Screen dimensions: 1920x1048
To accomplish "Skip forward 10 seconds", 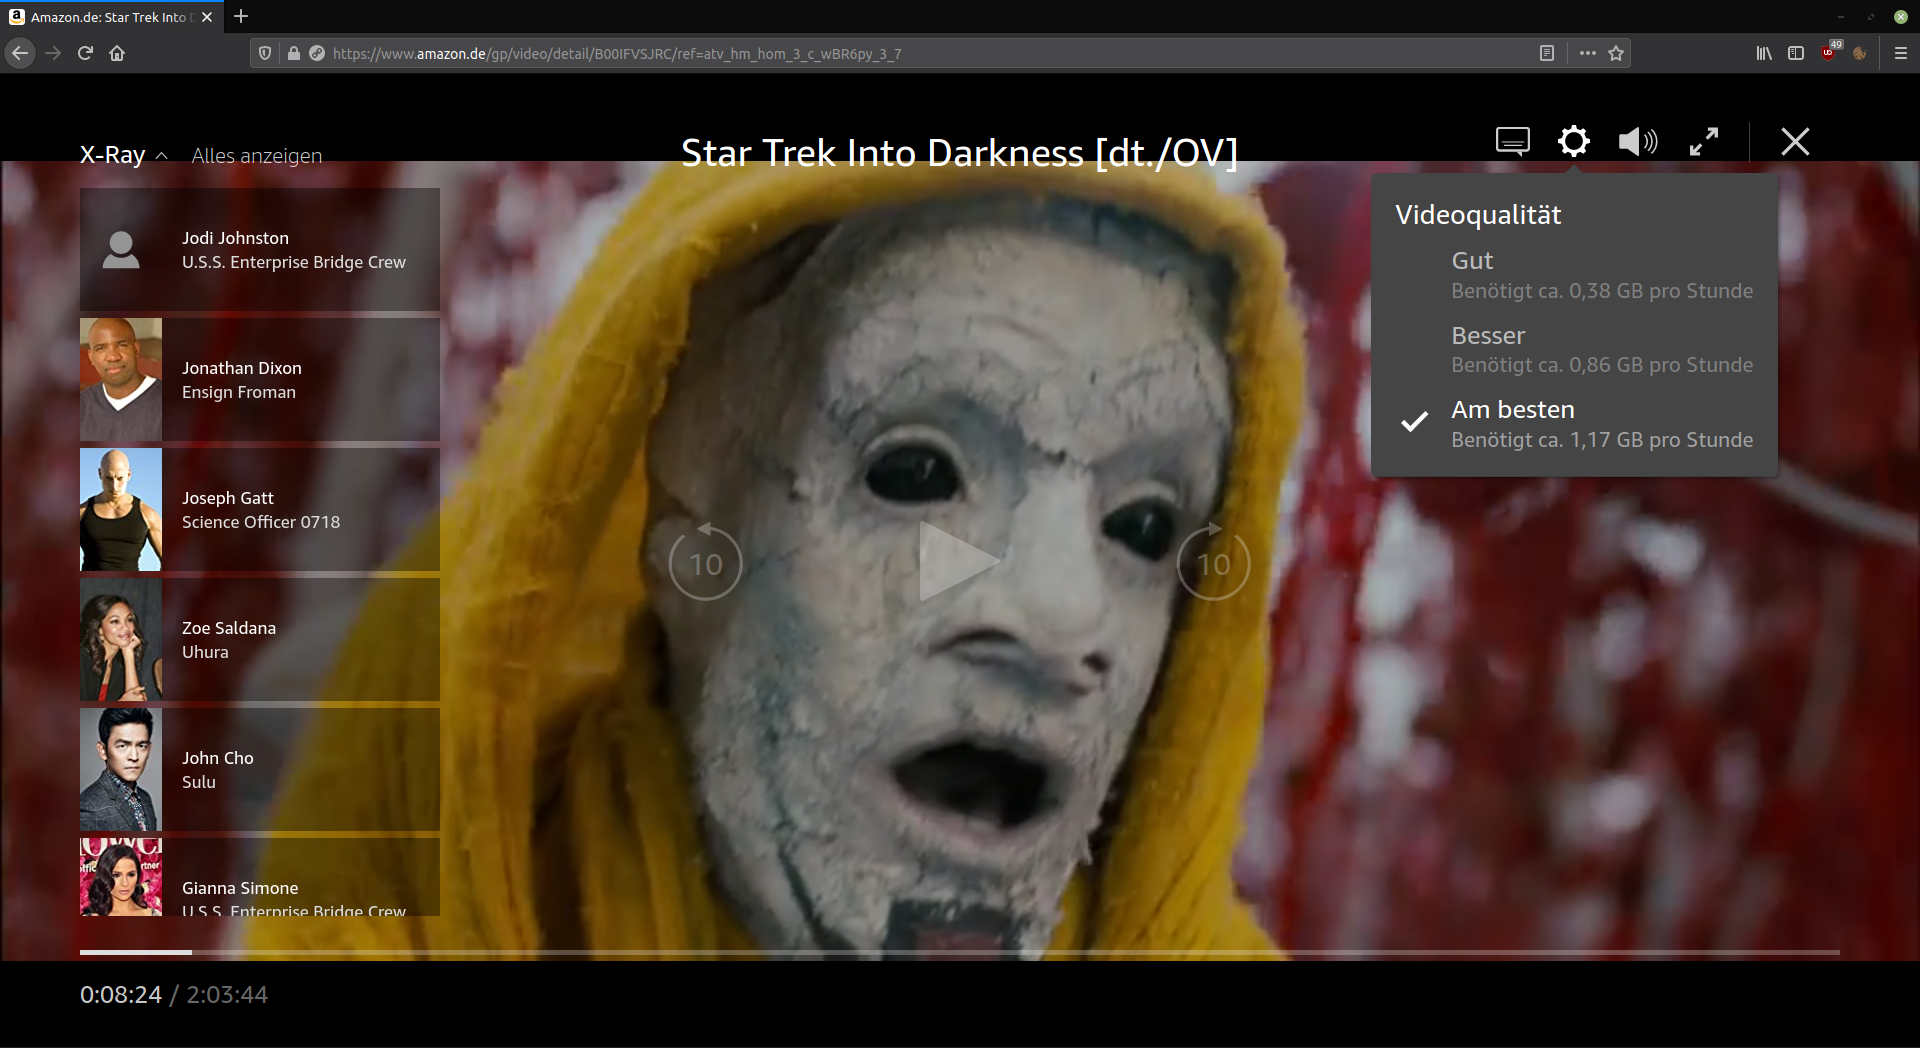I will 1213,562.
